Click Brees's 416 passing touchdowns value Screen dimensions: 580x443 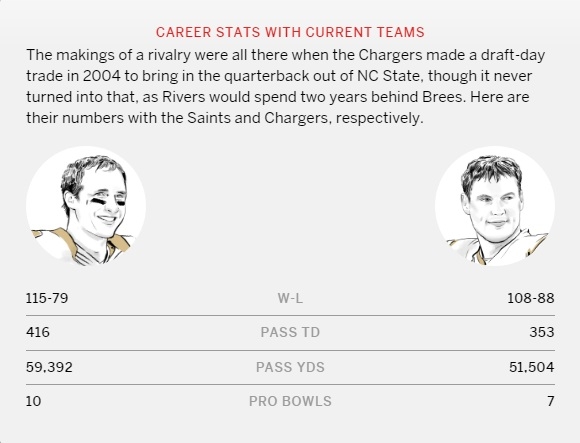(38, 332)
